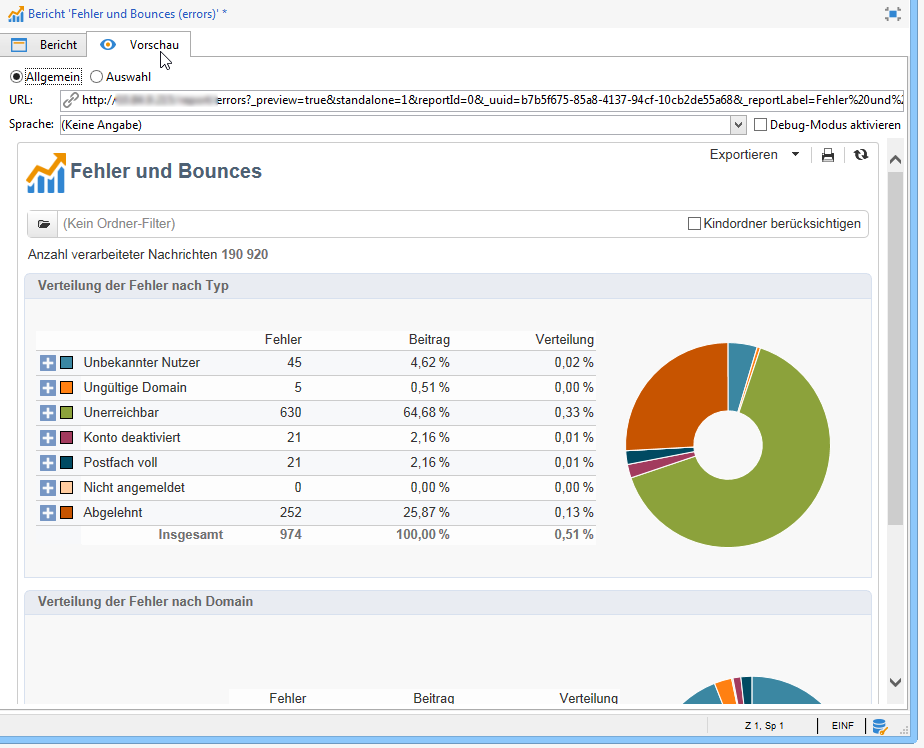The width and height of the screenshot is (924, 748).
Task: Click the Verteilung column header
Action: pos(565,340)
